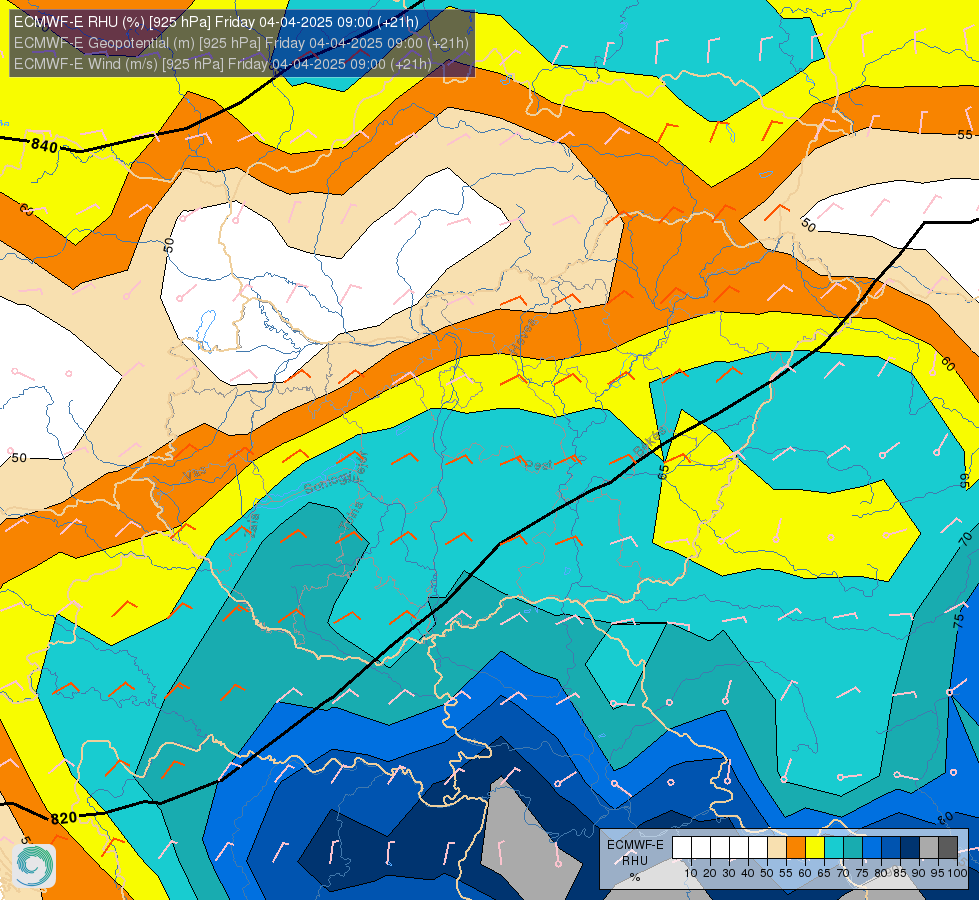Pick the teal 70-75 legend swatch
The width and height of the screenshot is (979, 900).
(x=853, y=847)
